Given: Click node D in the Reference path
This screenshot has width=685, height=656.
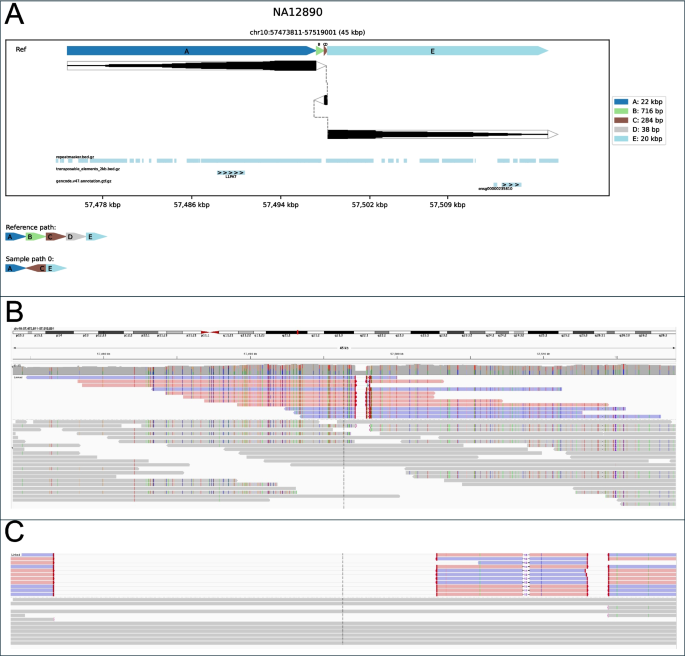Looking at the screenshot, I should coord(71,237).
